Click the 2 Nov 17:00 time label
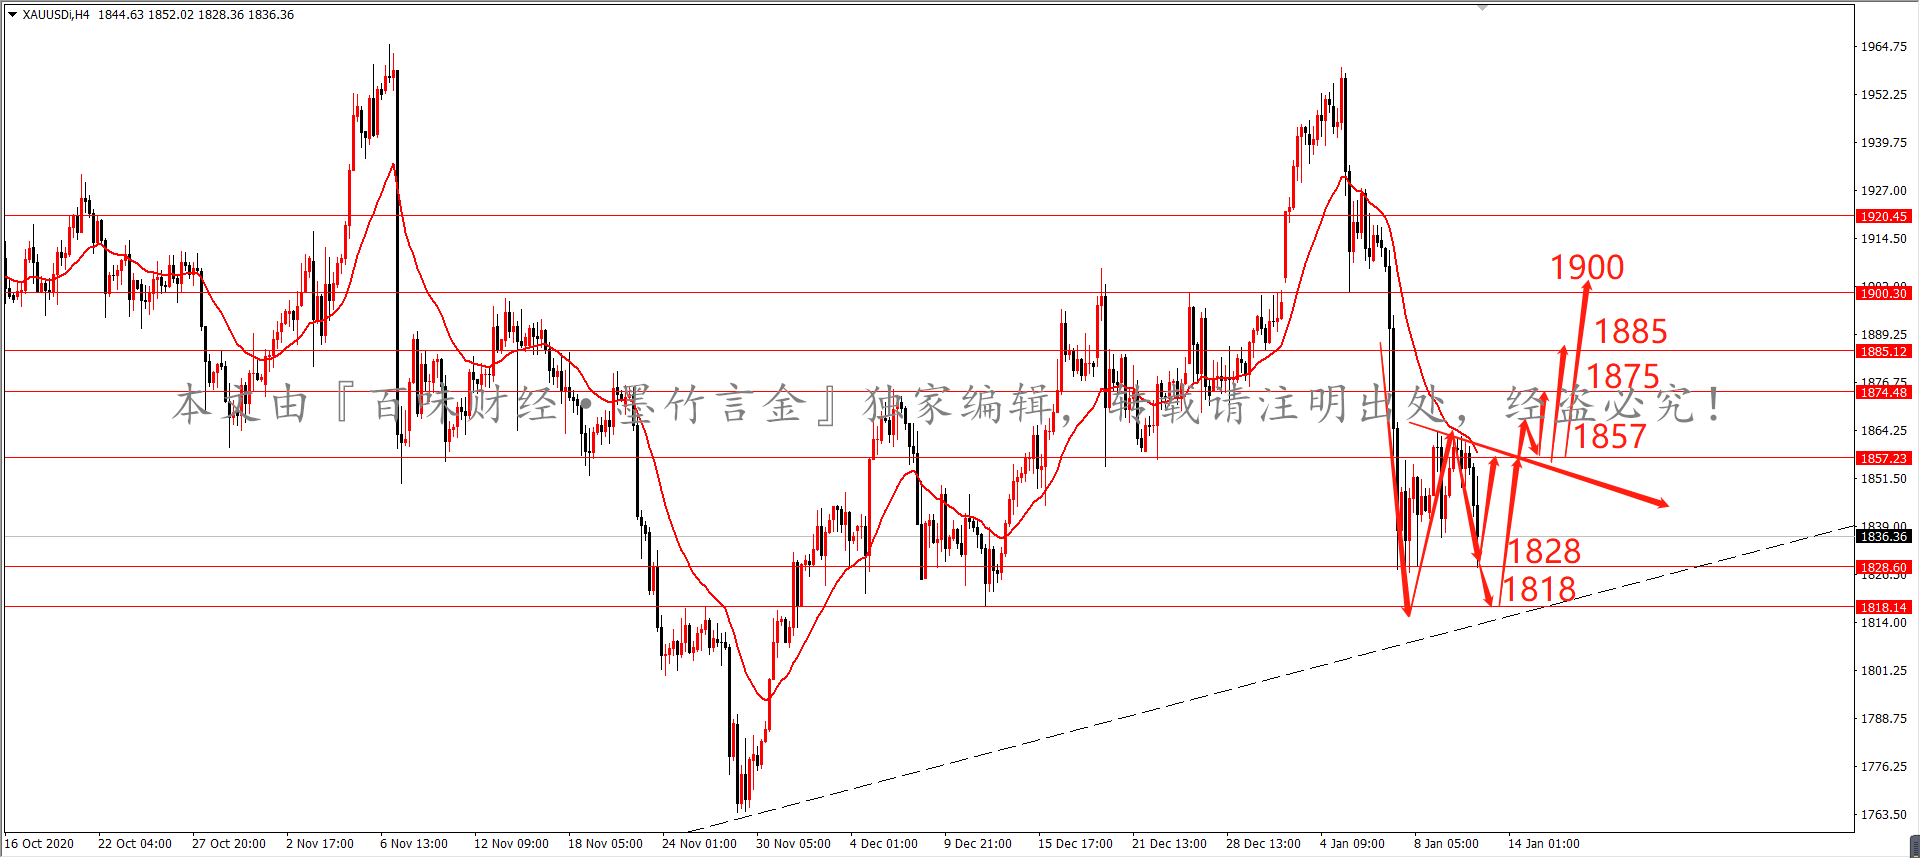This screenshot has width=1920, height=858. tap(320, 844)
